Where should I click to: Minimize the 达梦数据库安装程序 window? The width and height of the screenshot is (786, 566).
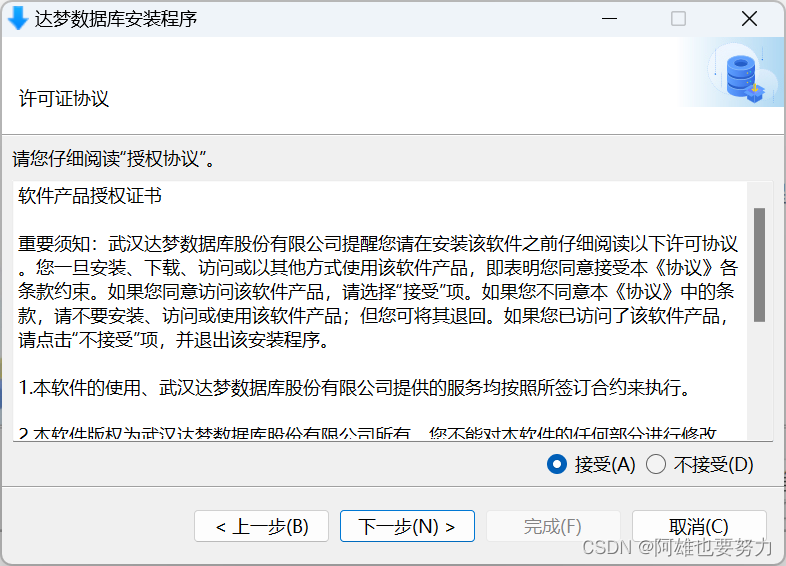(609, 19)
